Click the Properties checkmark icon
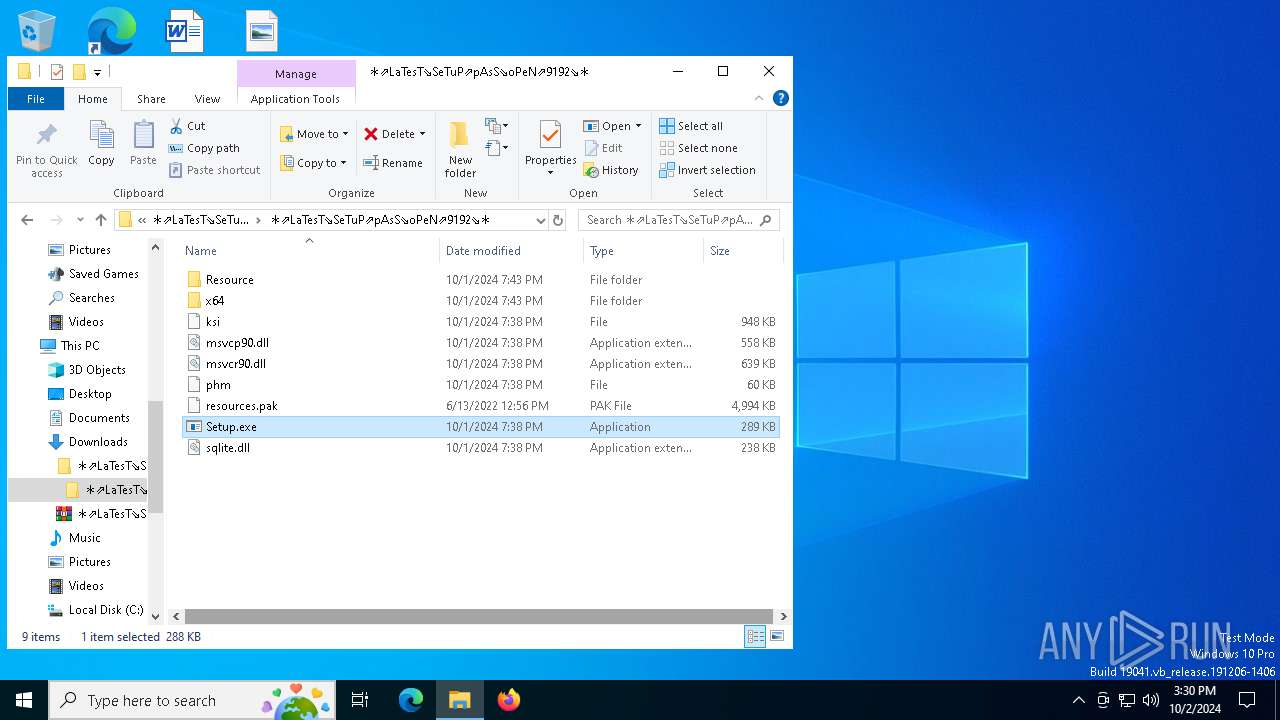This screenshot has width=1280, height=720. click(550, 134)
